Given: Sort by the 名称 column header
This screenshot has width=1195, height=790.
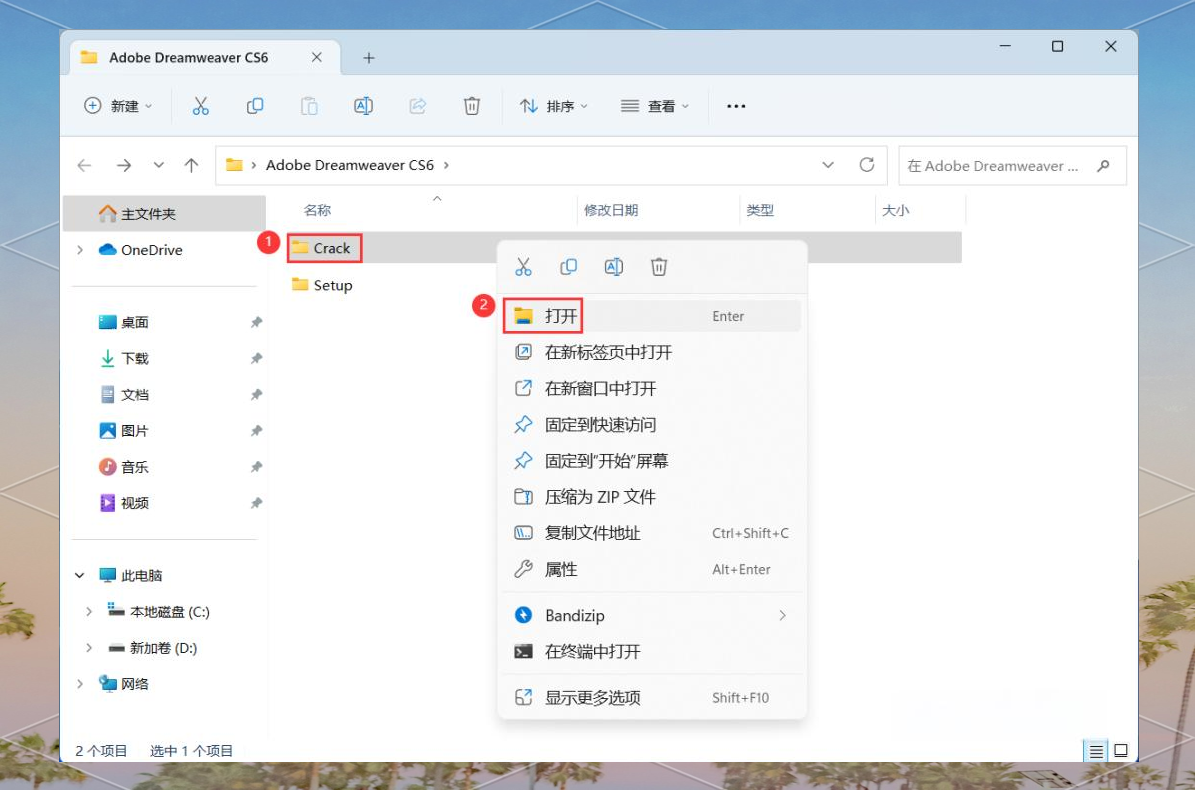Looking at the screenshot, I should tap(317, 210).
